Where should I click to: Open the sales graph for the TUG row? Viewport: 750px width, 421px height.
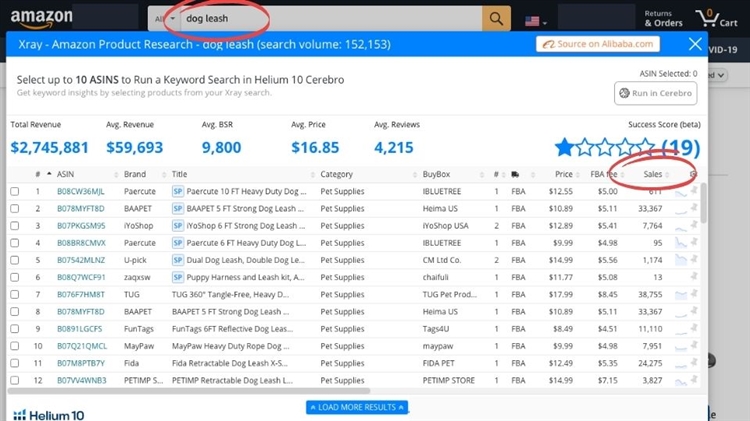pyautogui.click(x=682, y=295)
